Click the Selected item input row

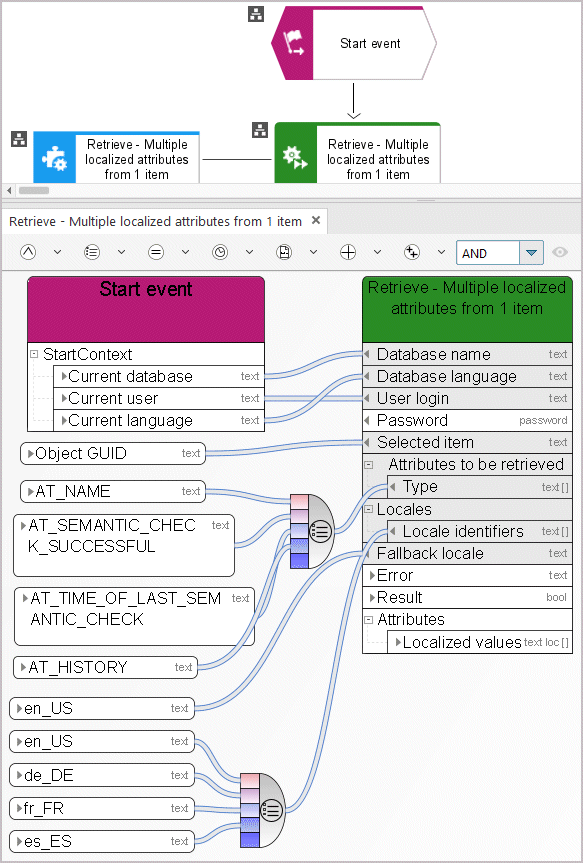pyautogui.click(x=467, y=443)
